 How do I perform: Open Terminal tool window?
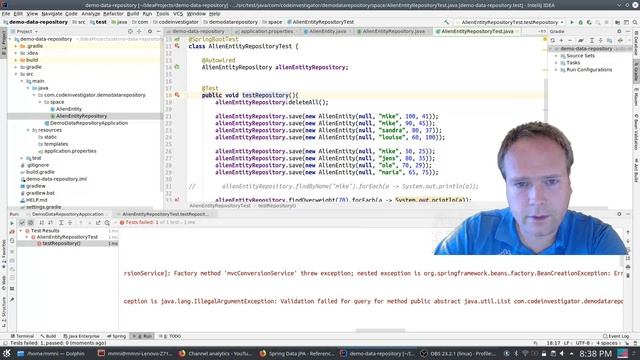tap(22, 336)
